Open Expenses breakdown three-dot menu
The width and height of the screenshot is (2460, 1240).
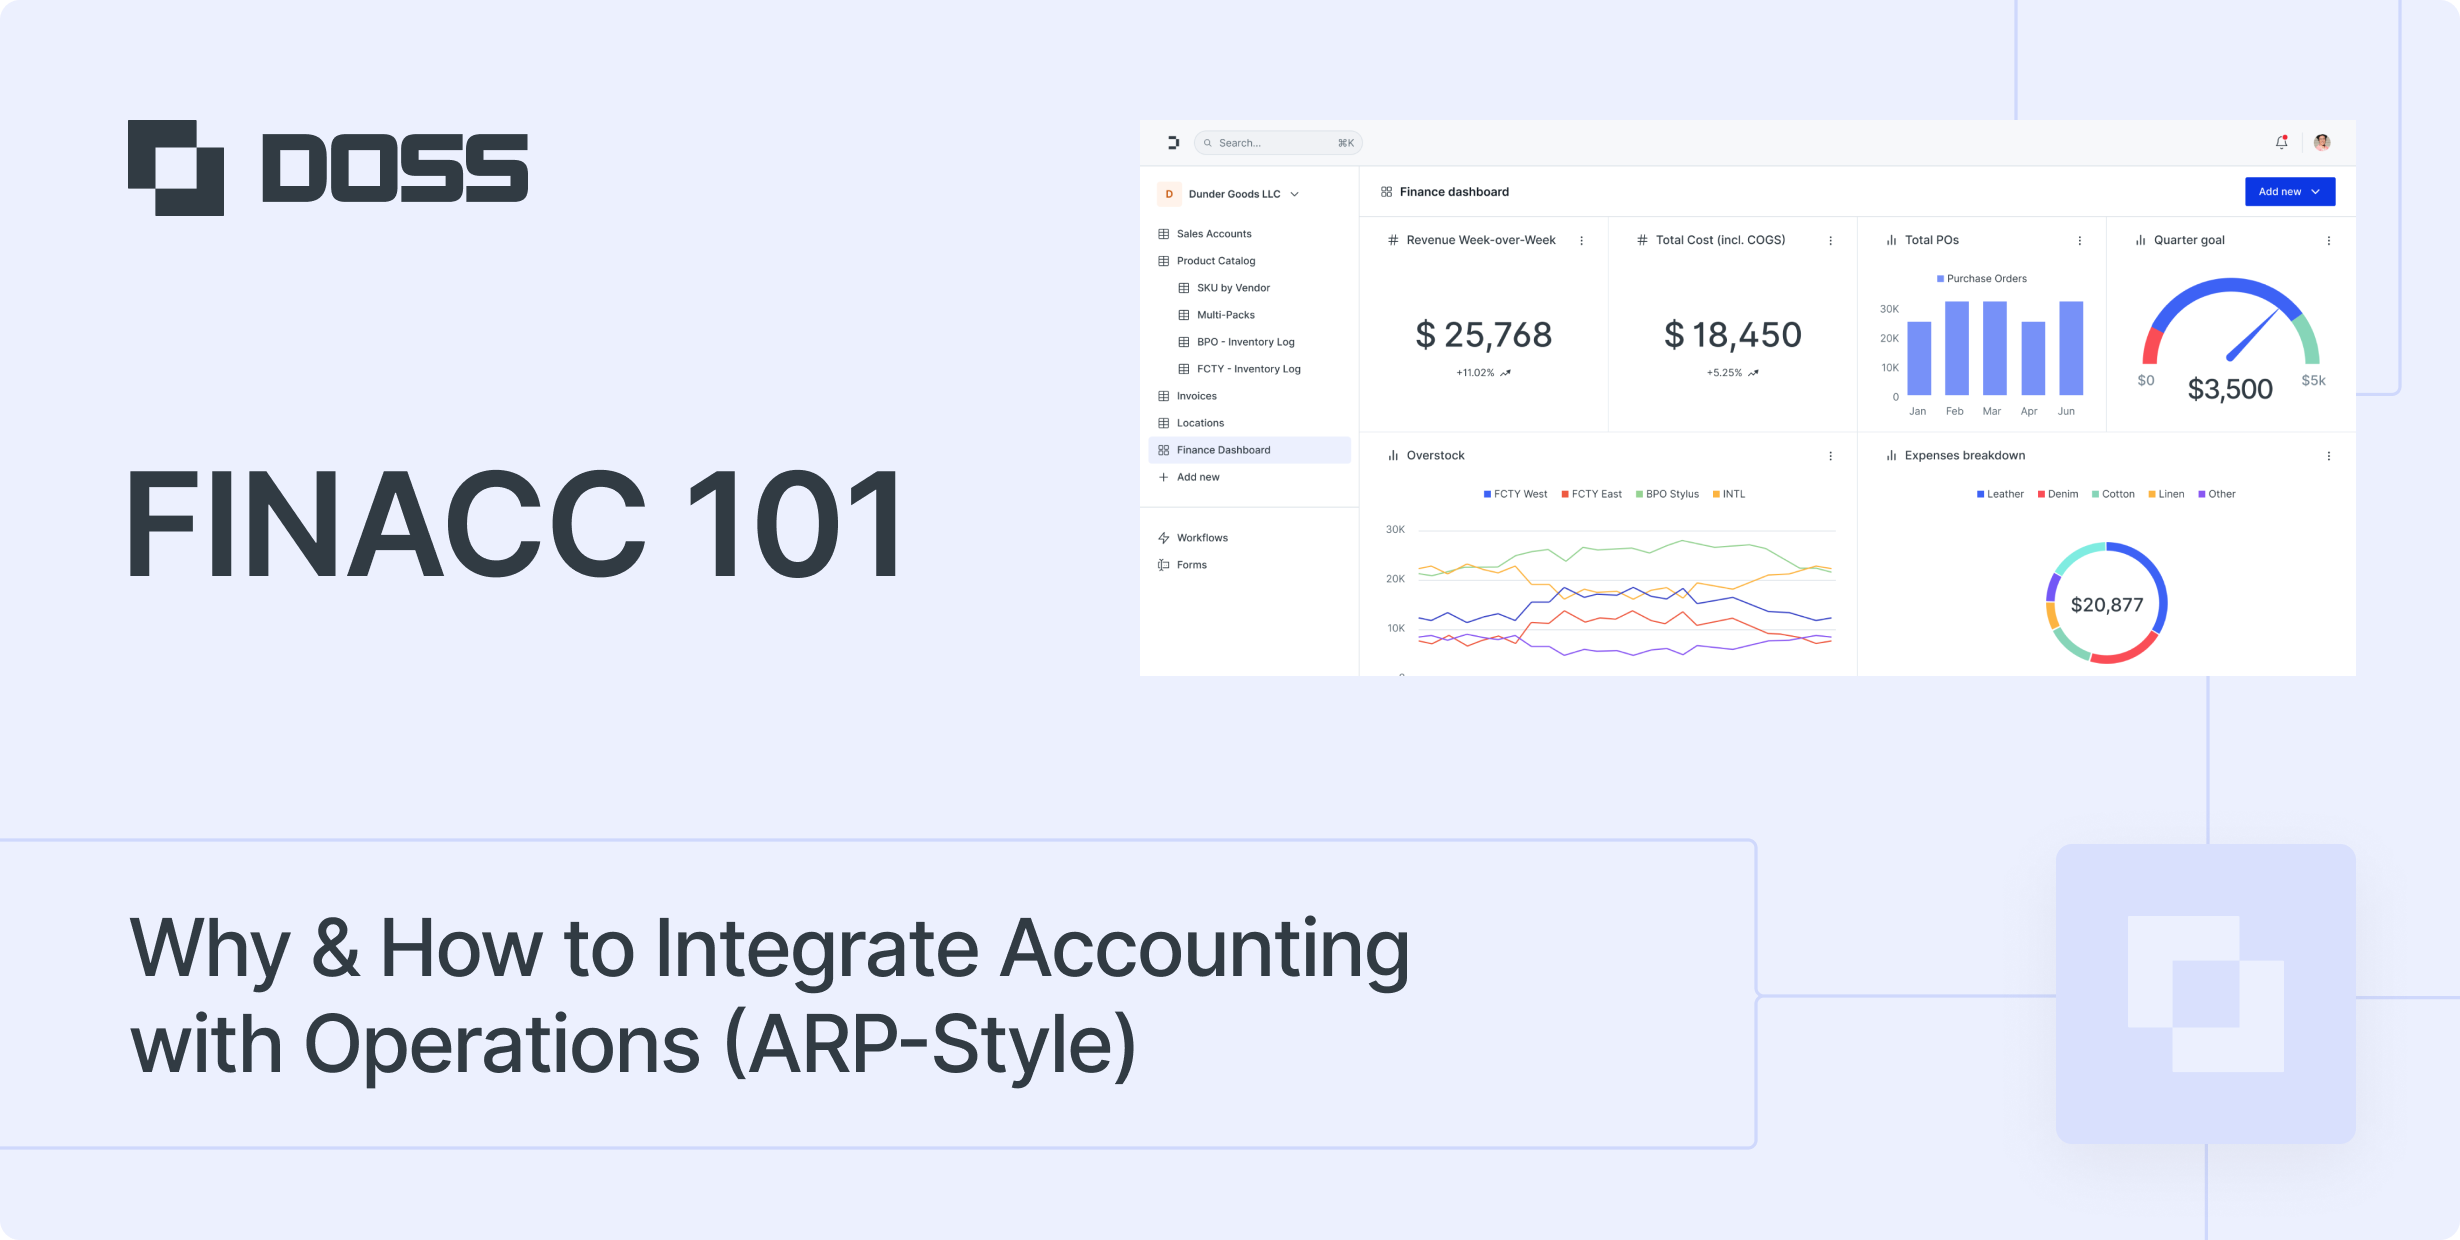click(2328, 456)
